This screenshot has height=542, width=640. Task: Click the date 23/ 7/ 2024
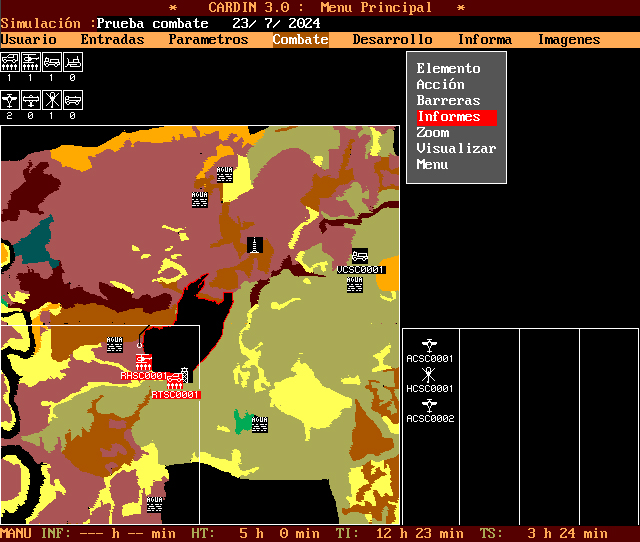276,24
